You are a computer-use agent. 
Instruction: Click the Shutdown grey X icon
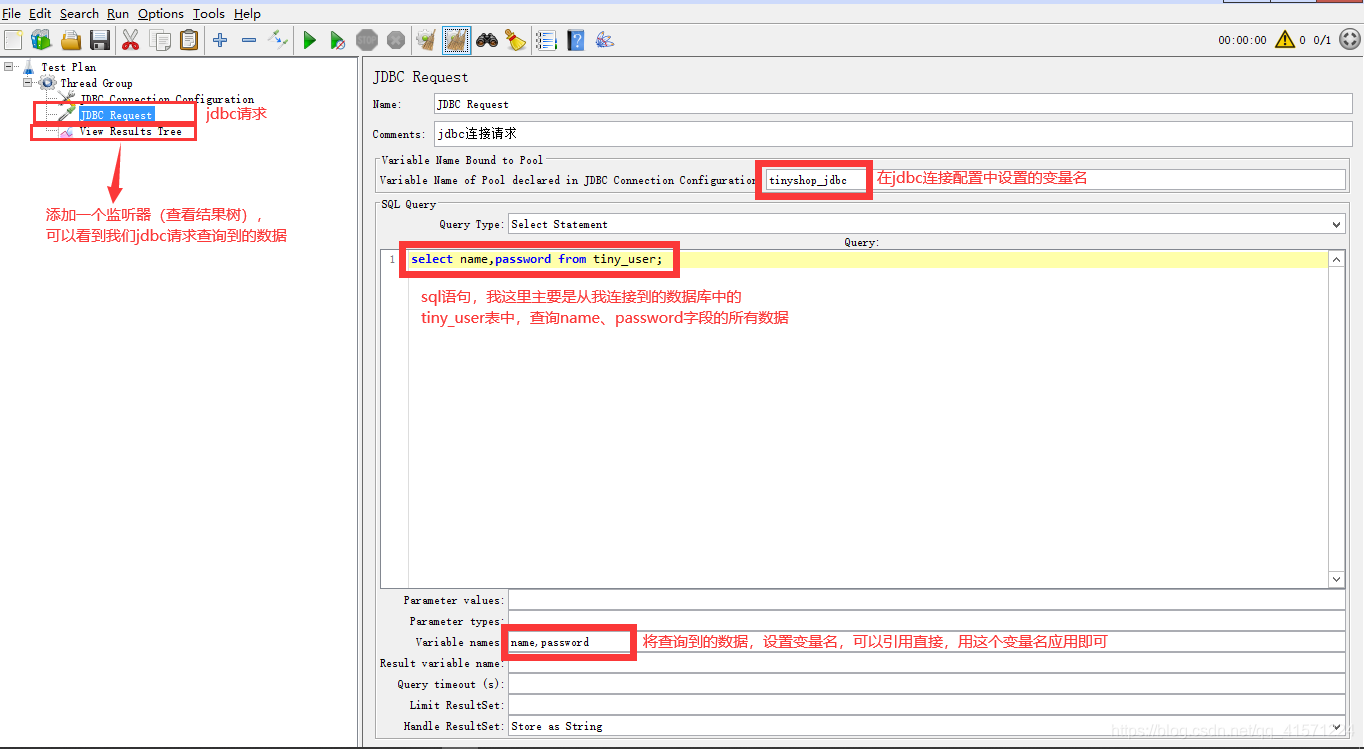(396, 40)
